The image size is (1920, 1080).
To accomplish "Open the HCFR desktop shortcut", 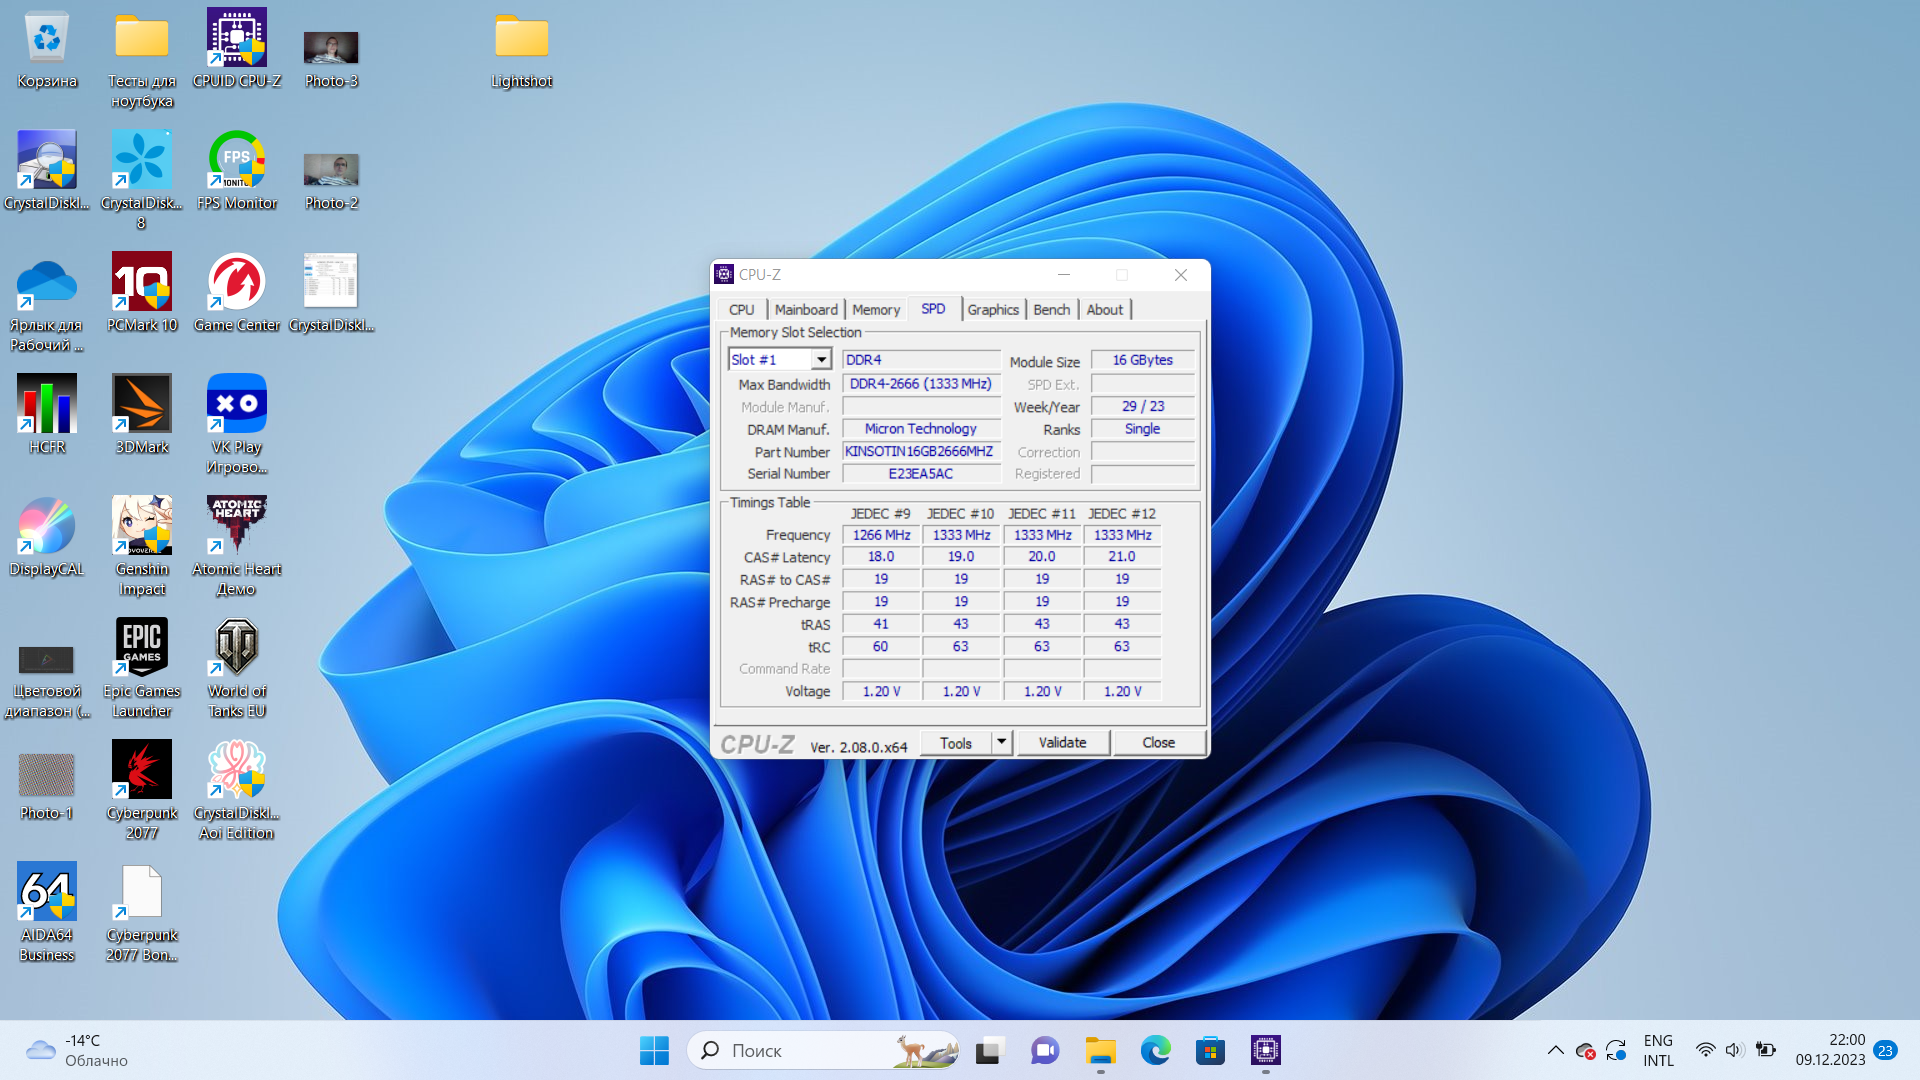I will [46, 405].
